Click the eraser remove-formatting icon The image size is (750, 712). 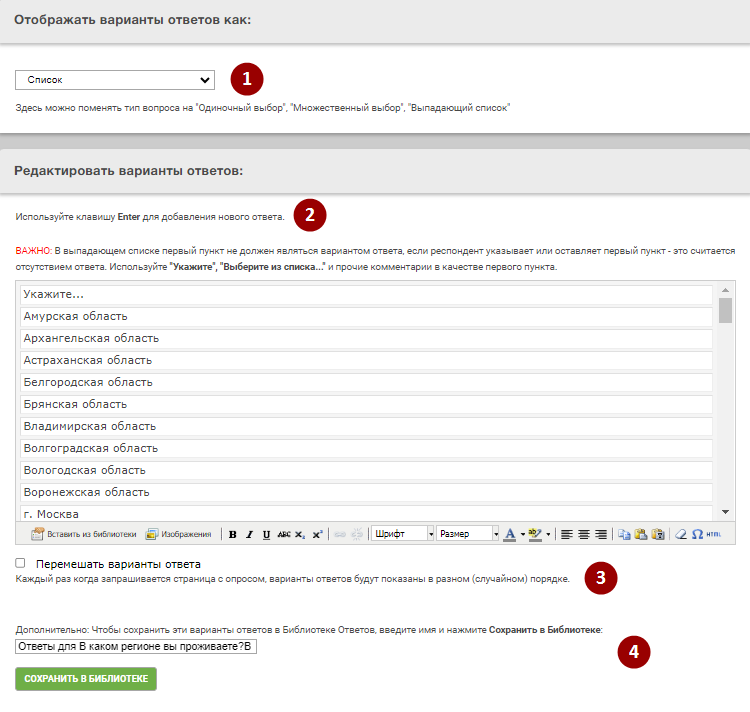[680, 534]
